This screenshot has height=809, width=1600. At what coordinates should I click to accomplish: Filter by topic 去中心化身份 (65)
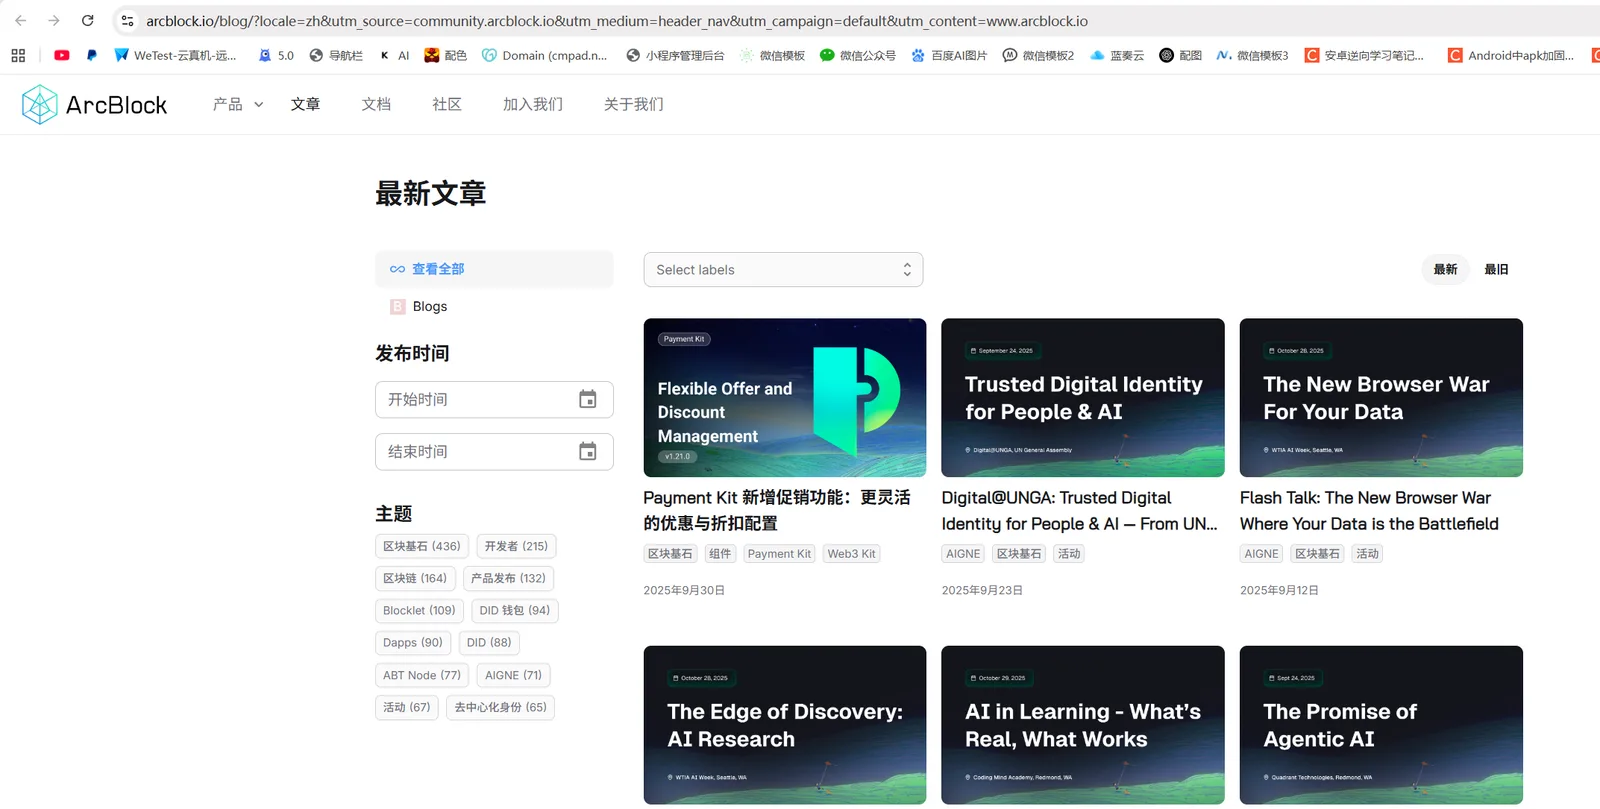coord(500,707)
